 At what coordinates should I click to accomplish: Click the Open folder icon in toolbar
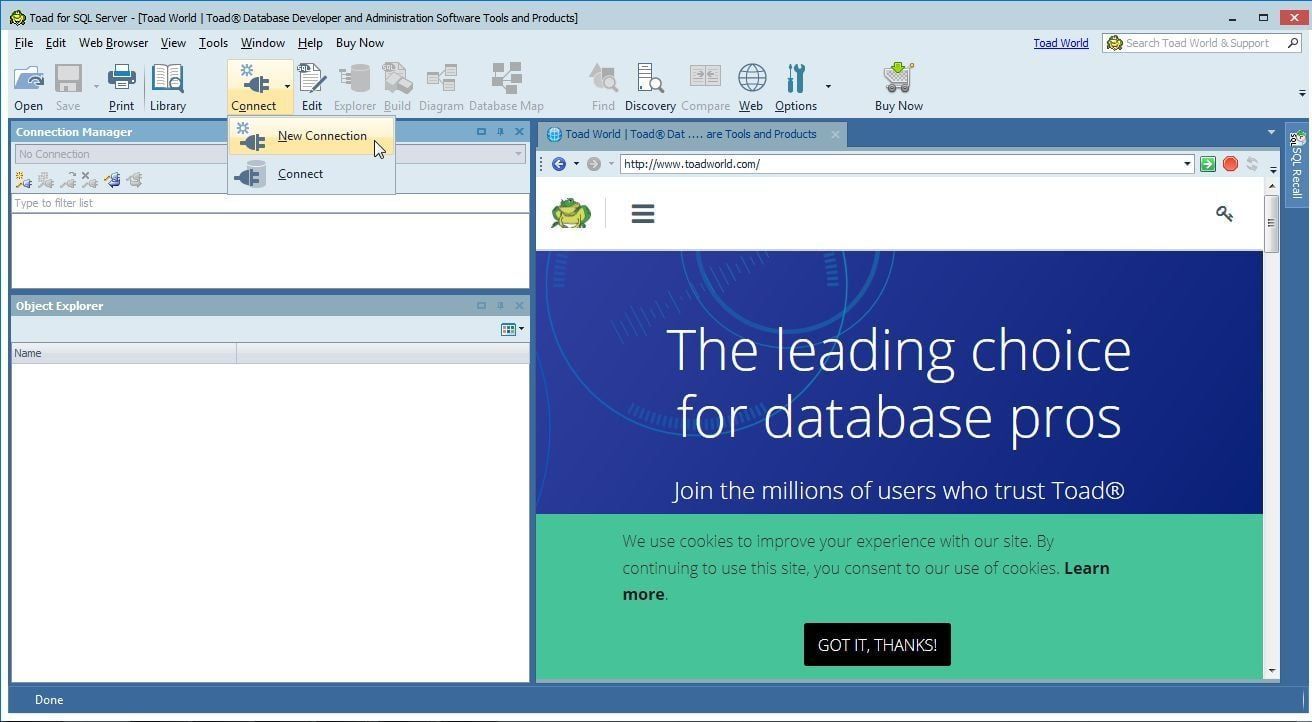[28, 79]
